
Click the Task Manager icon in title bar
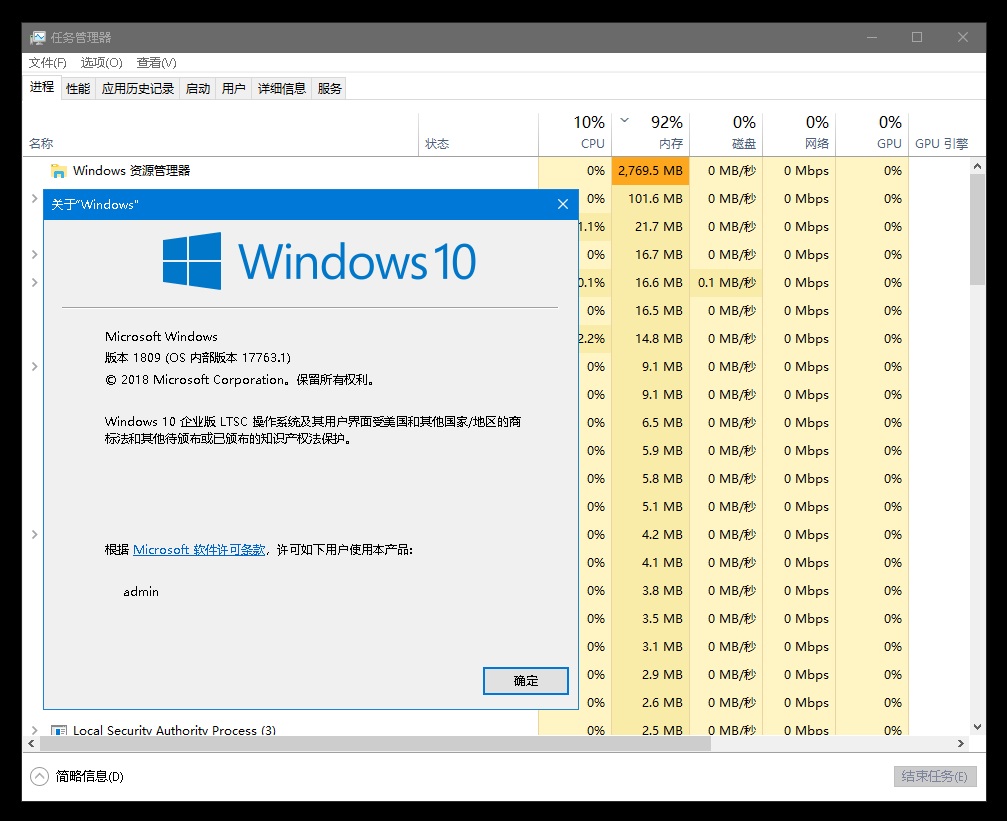38,37
